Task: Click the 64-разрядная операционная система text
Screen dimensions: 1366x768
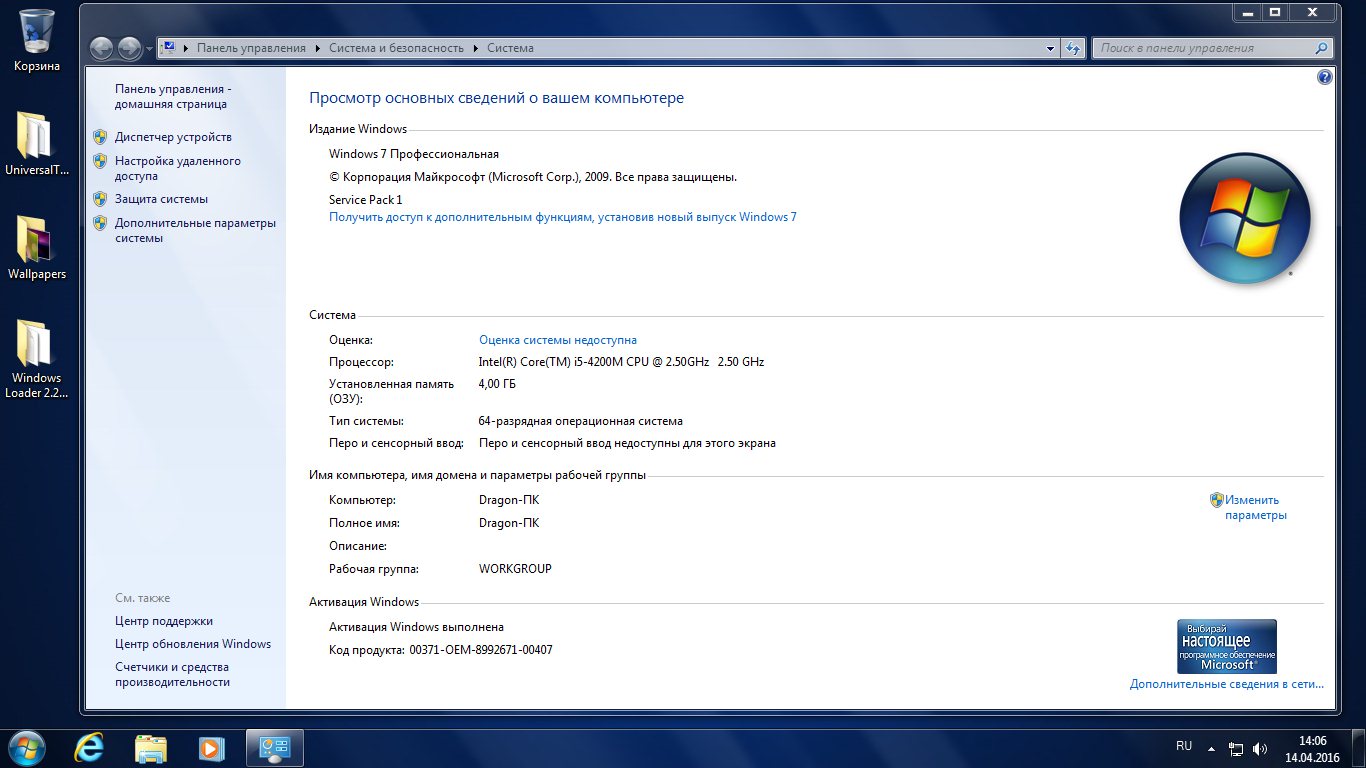Action: 581,421
